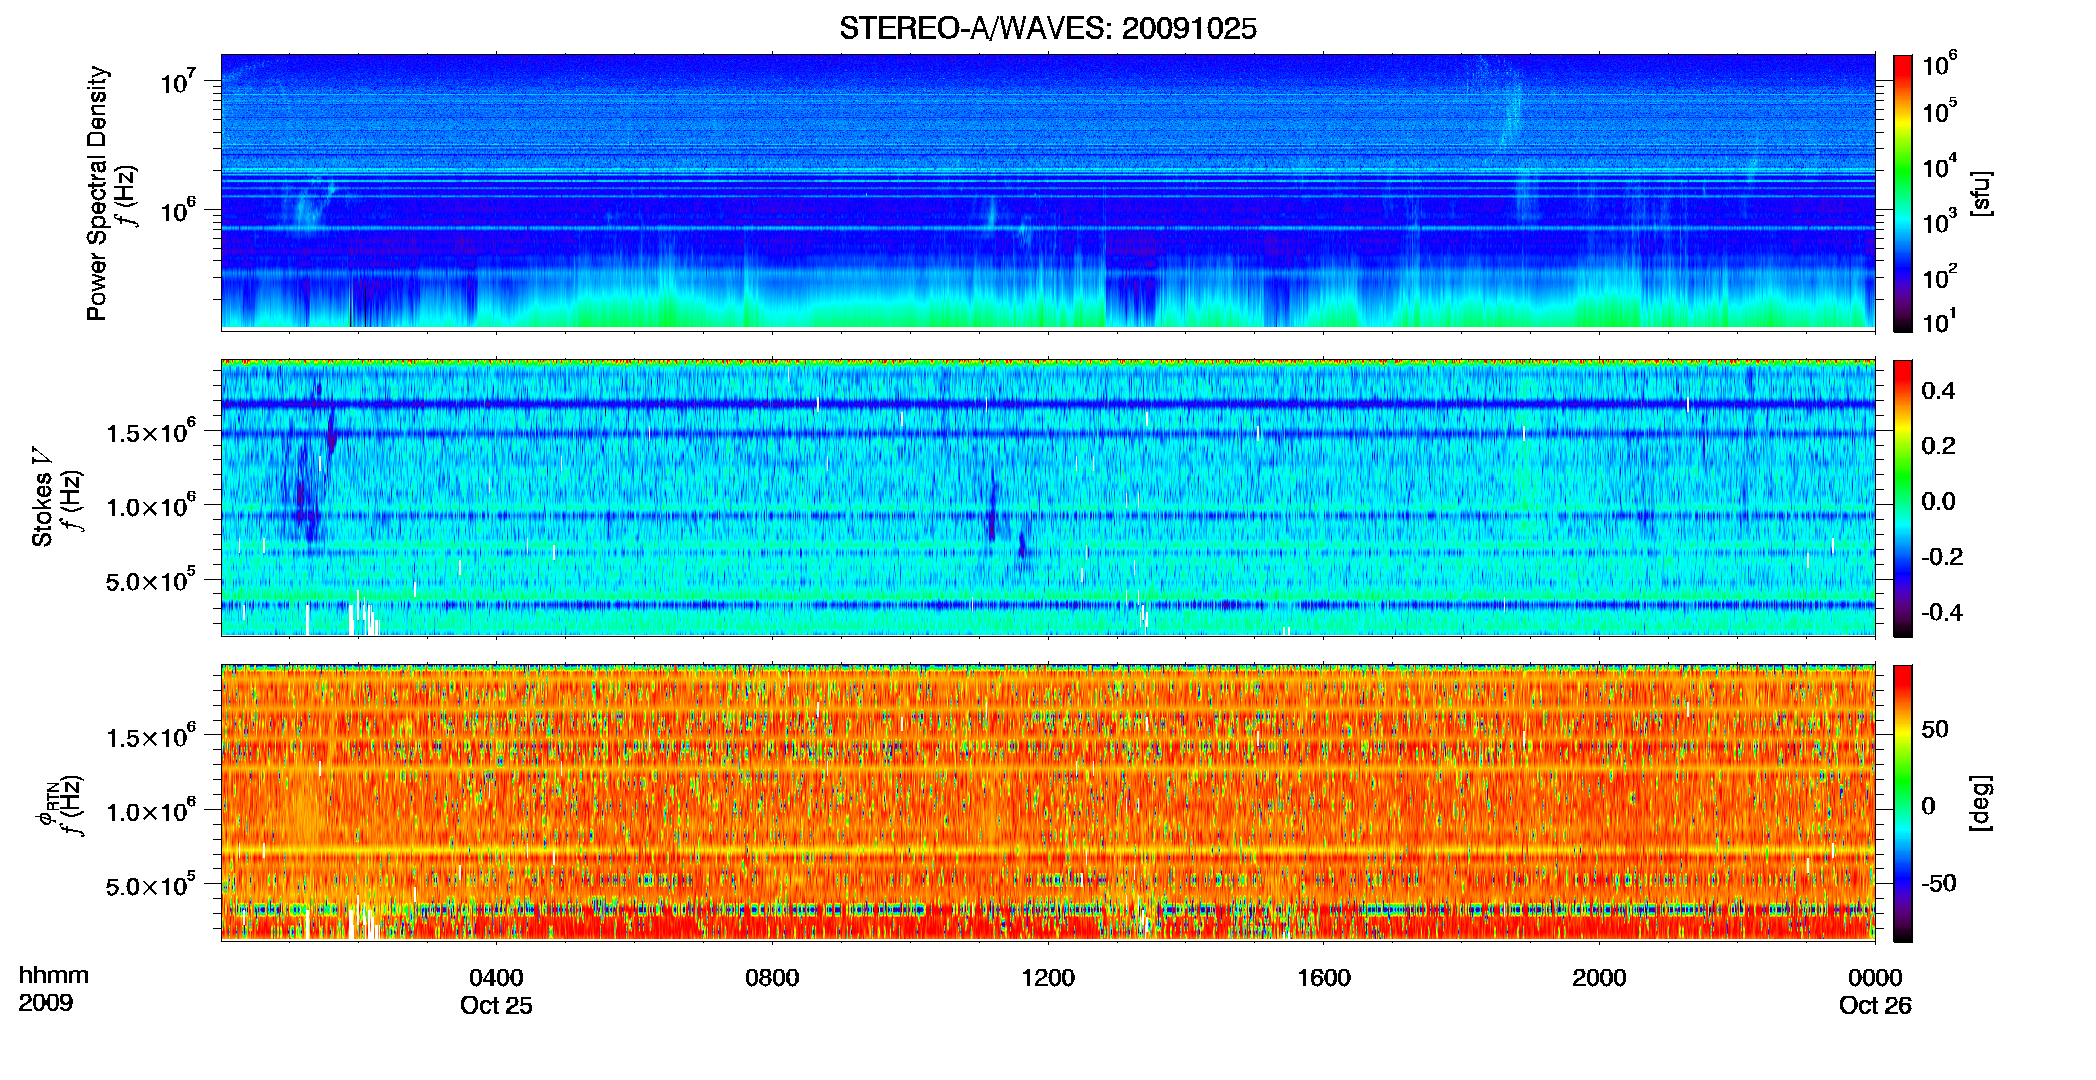Click the top power spectral density colorbar

click(1903, 193)
